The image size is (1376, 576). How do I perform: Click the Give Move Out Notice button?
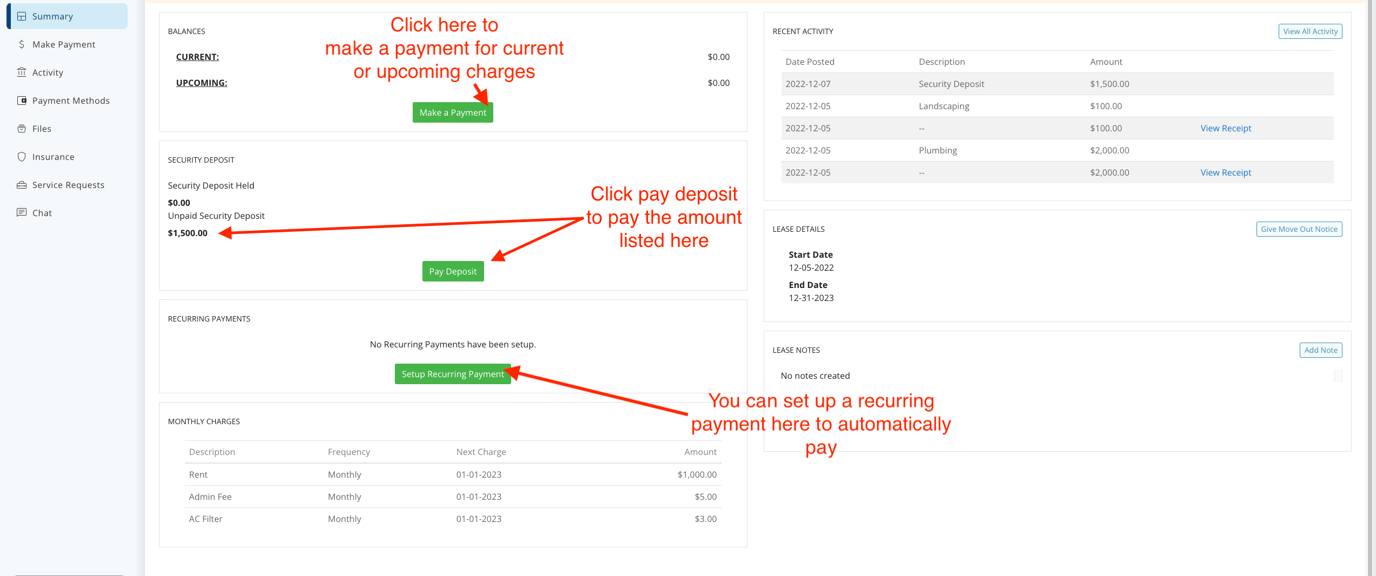[1298, 229]
